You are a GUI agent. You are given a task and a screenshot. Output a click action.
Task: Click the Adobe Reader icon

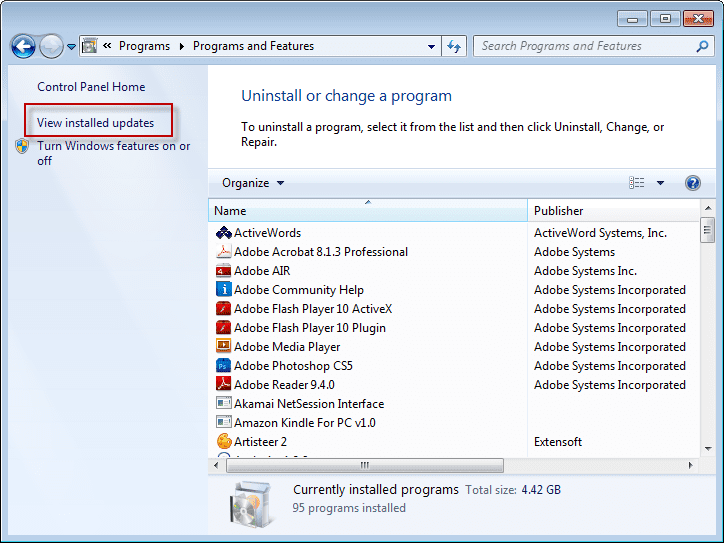tap(224, 384)
